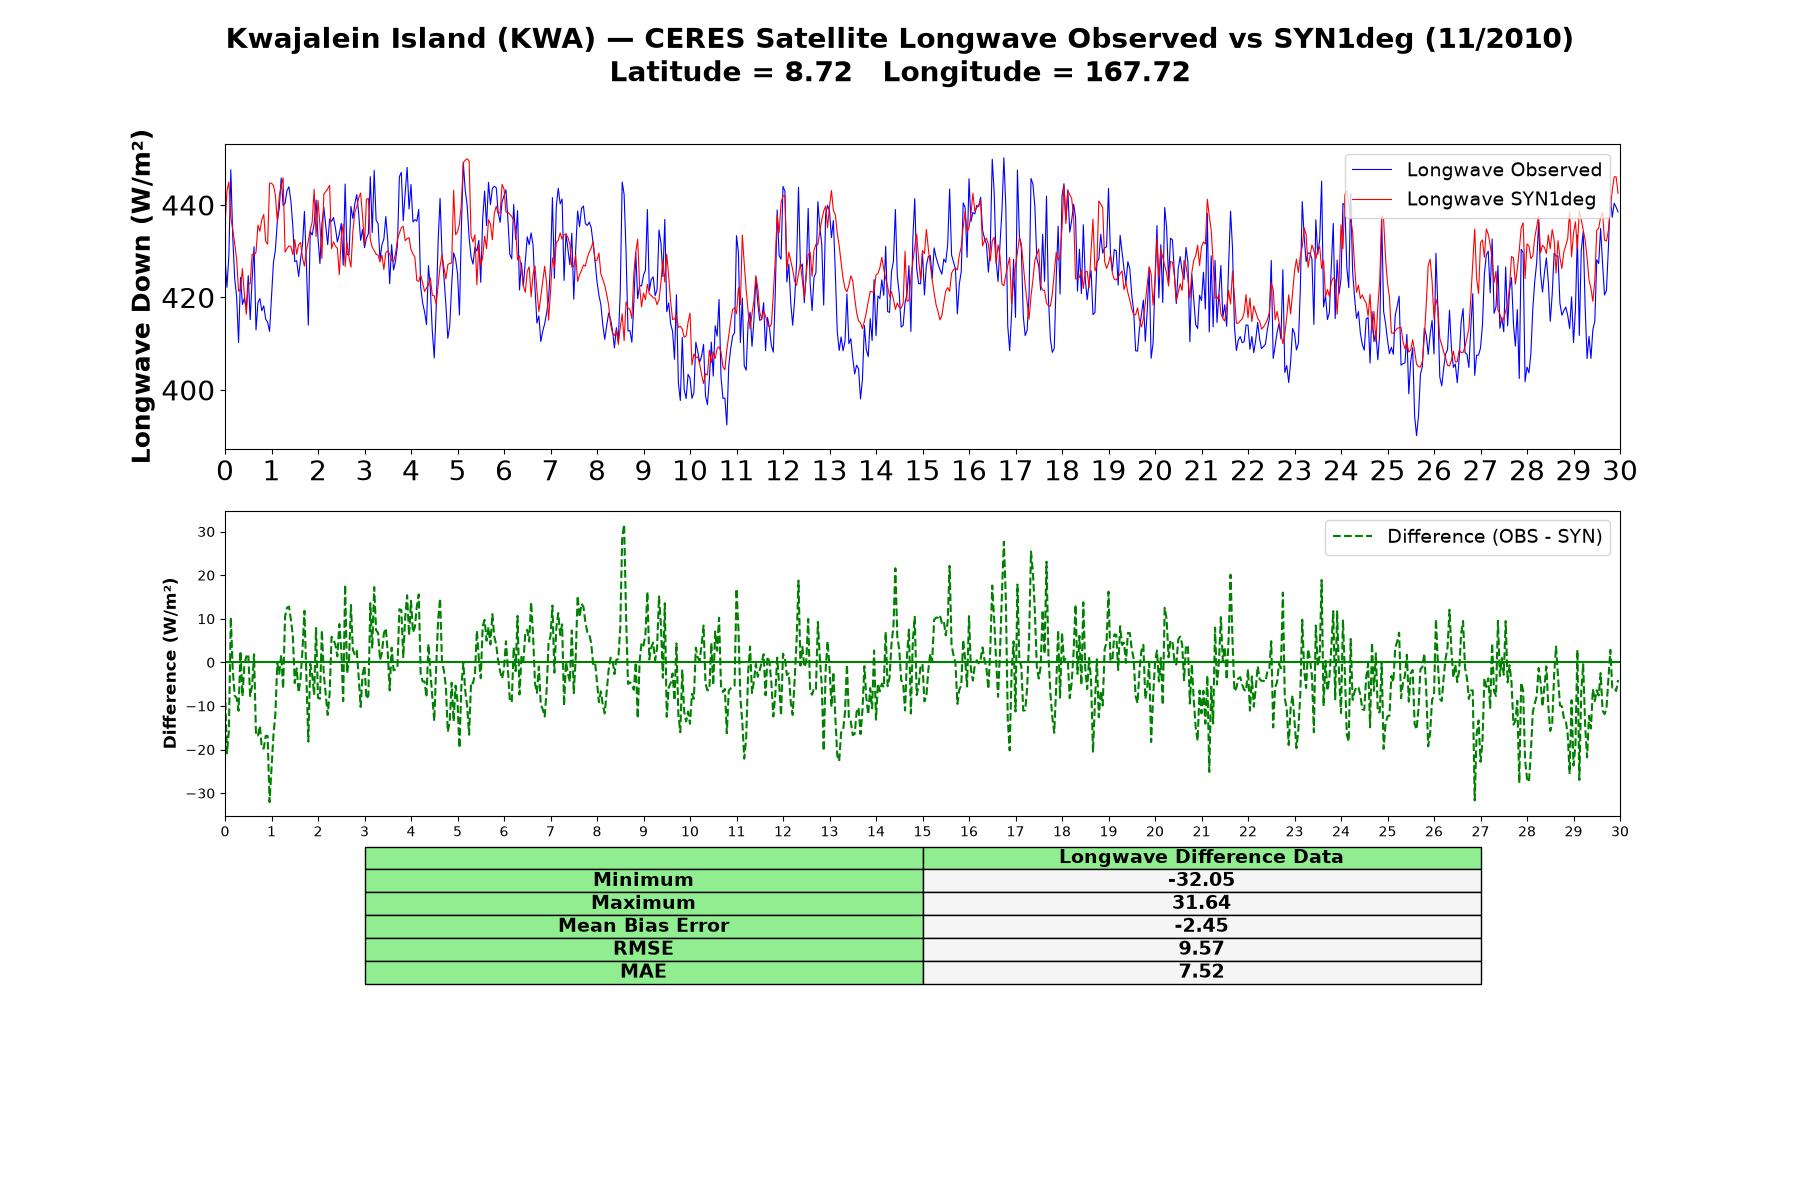The height and width of the screenshot is (1200, 1800).
Task: Click the Latitude and Longitude subtitle text
Action: point(899,73)
